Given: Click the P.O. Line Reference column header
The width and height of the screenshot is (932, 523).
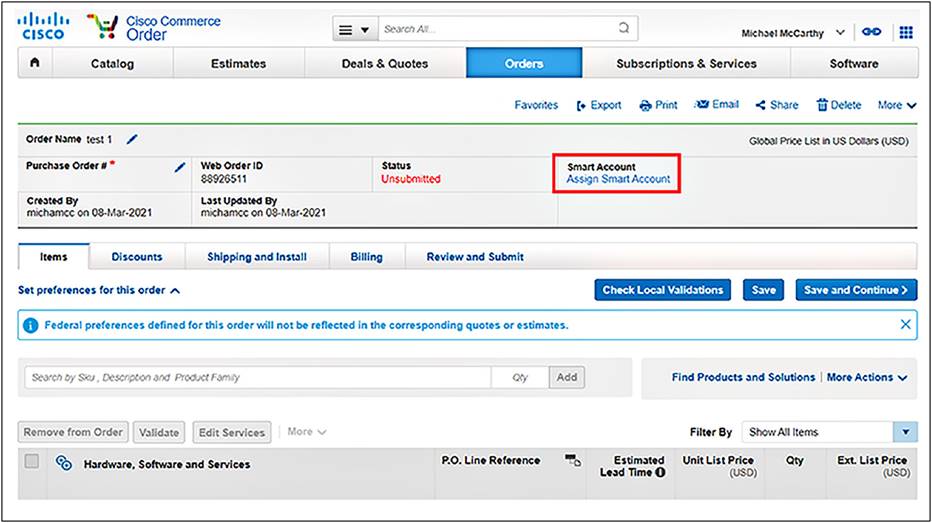Looking at the screenshot, I should 490,460.
